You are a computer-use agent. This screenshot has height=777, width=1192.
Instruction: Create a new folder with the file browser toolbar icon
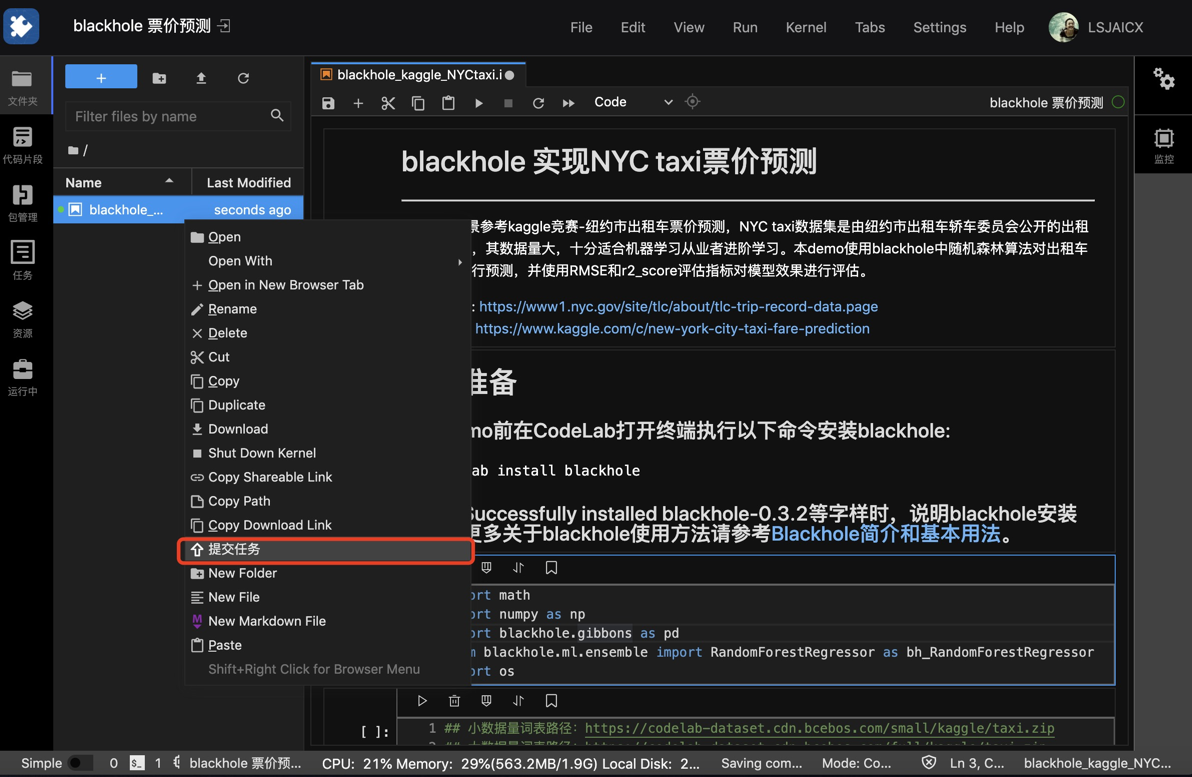[159, 78]
